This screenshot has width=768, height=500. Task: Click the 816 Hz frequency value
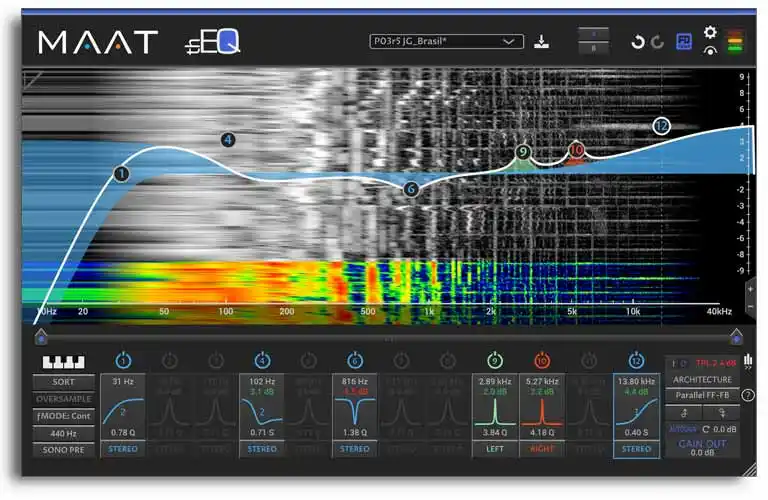point(355,381)
